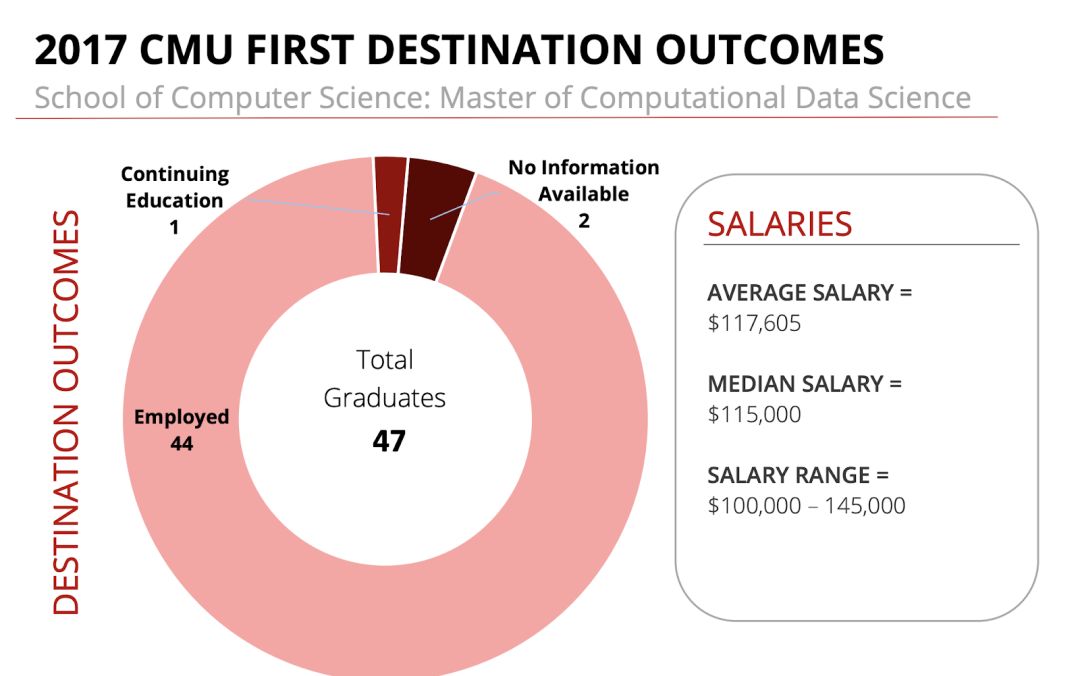This screenshot has width=1080, height=676.
Task: Select the School of Computer Science subtitle
Action: click(502, 98)
